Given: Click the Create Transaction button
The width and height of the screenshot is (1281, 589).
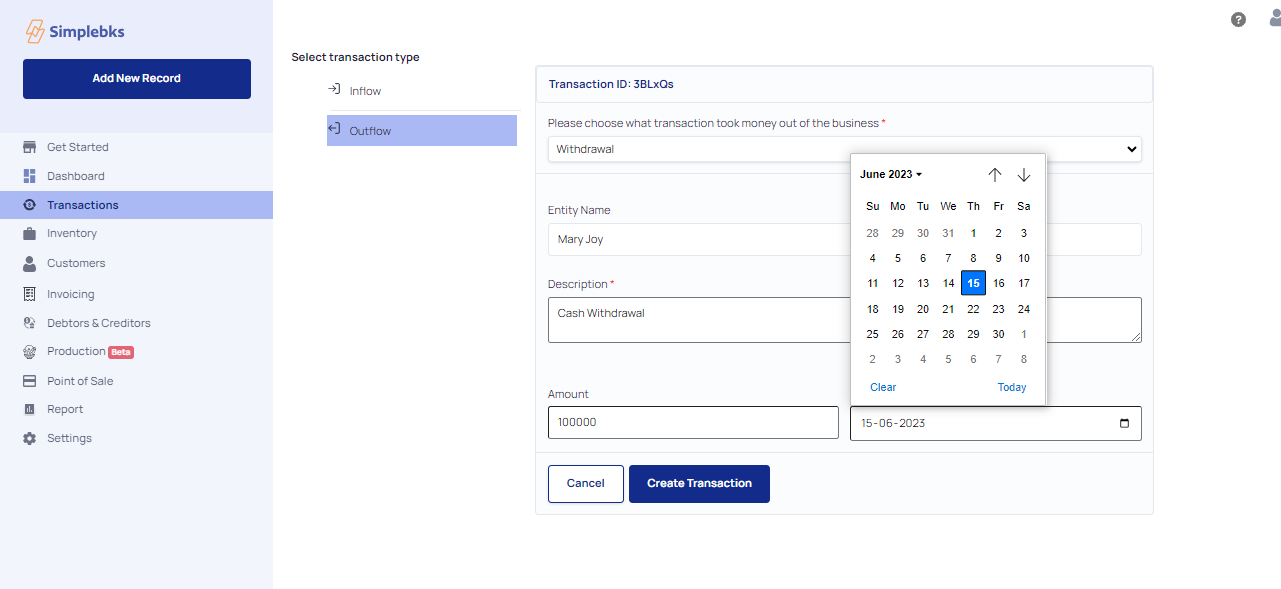Looking at the screenshot, I should click(x=699, y=484).
